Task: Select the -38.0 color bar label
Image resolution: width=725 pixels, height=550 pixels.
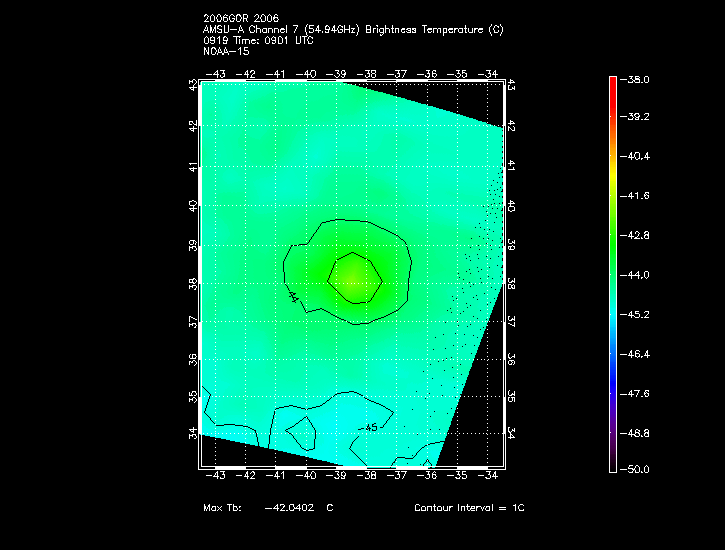Action: 638,79
